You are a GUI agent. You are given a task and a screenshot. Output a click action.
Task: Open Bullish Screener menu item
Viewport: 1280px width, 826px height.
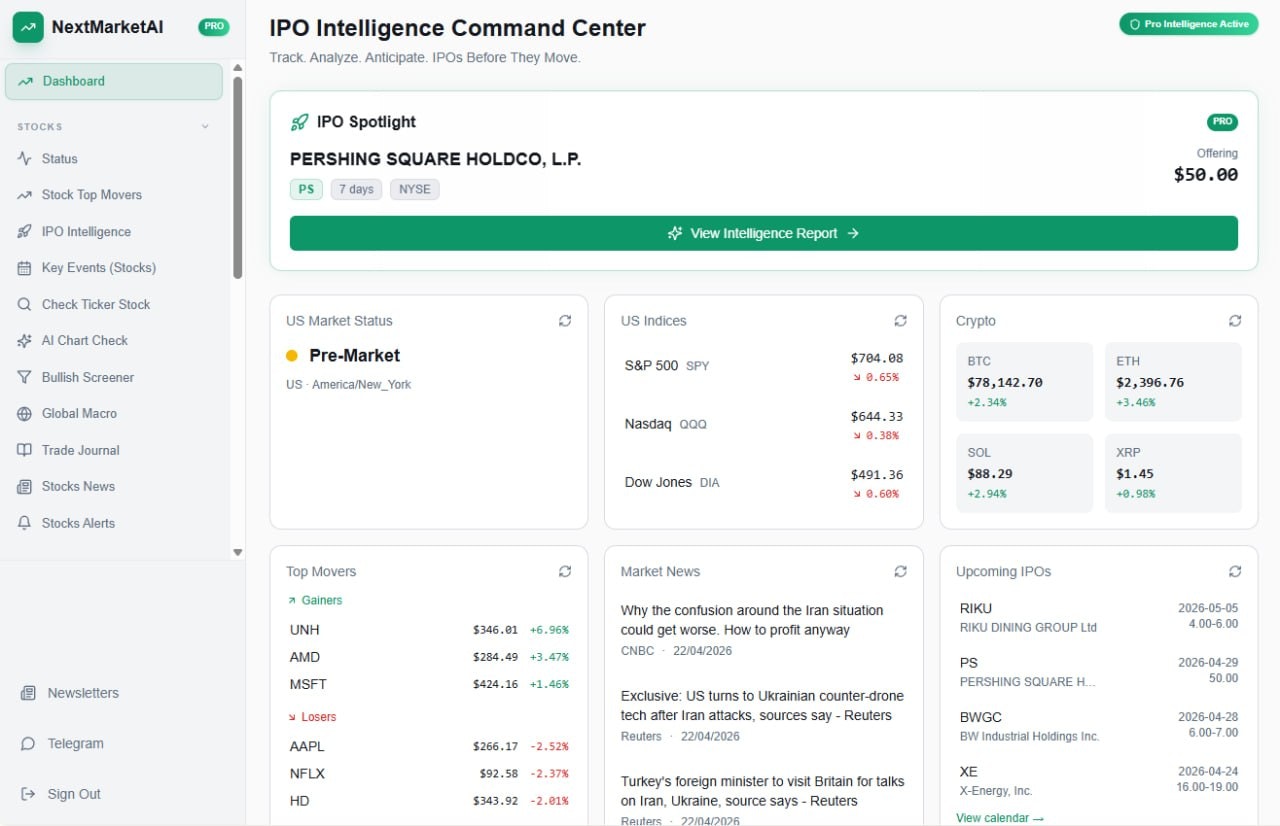pyautogui.click(x=114, y=377)
